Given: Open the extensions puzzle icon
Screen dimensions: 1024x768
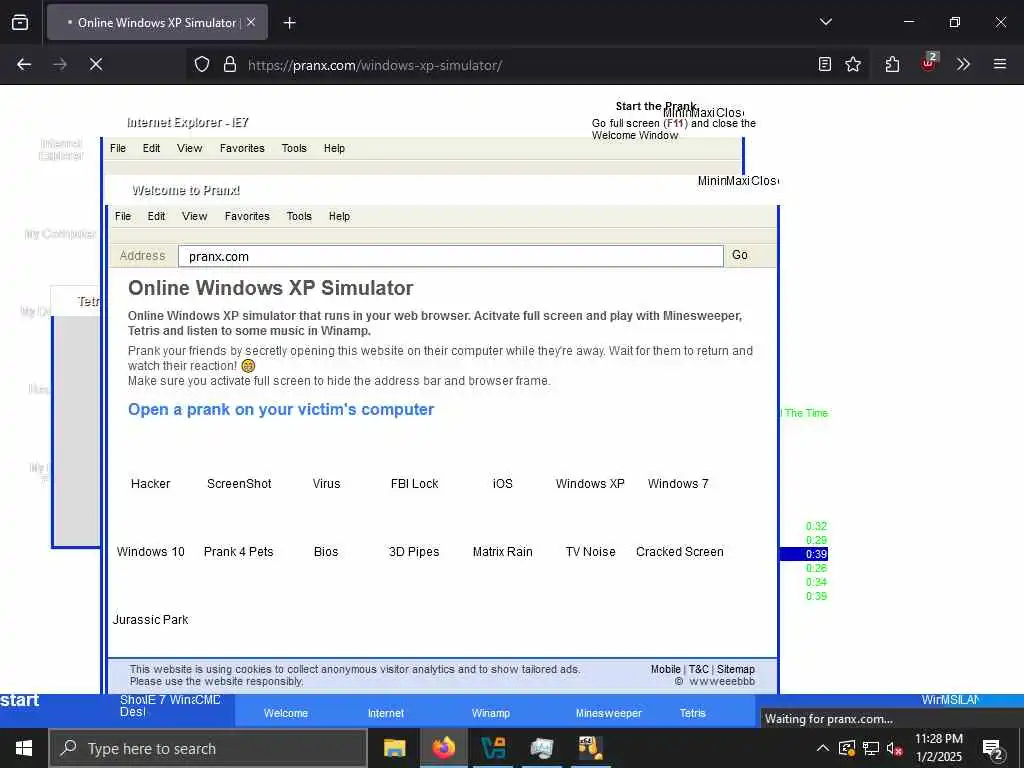Looking at the screenshot, I should click(x=892, y=64).
